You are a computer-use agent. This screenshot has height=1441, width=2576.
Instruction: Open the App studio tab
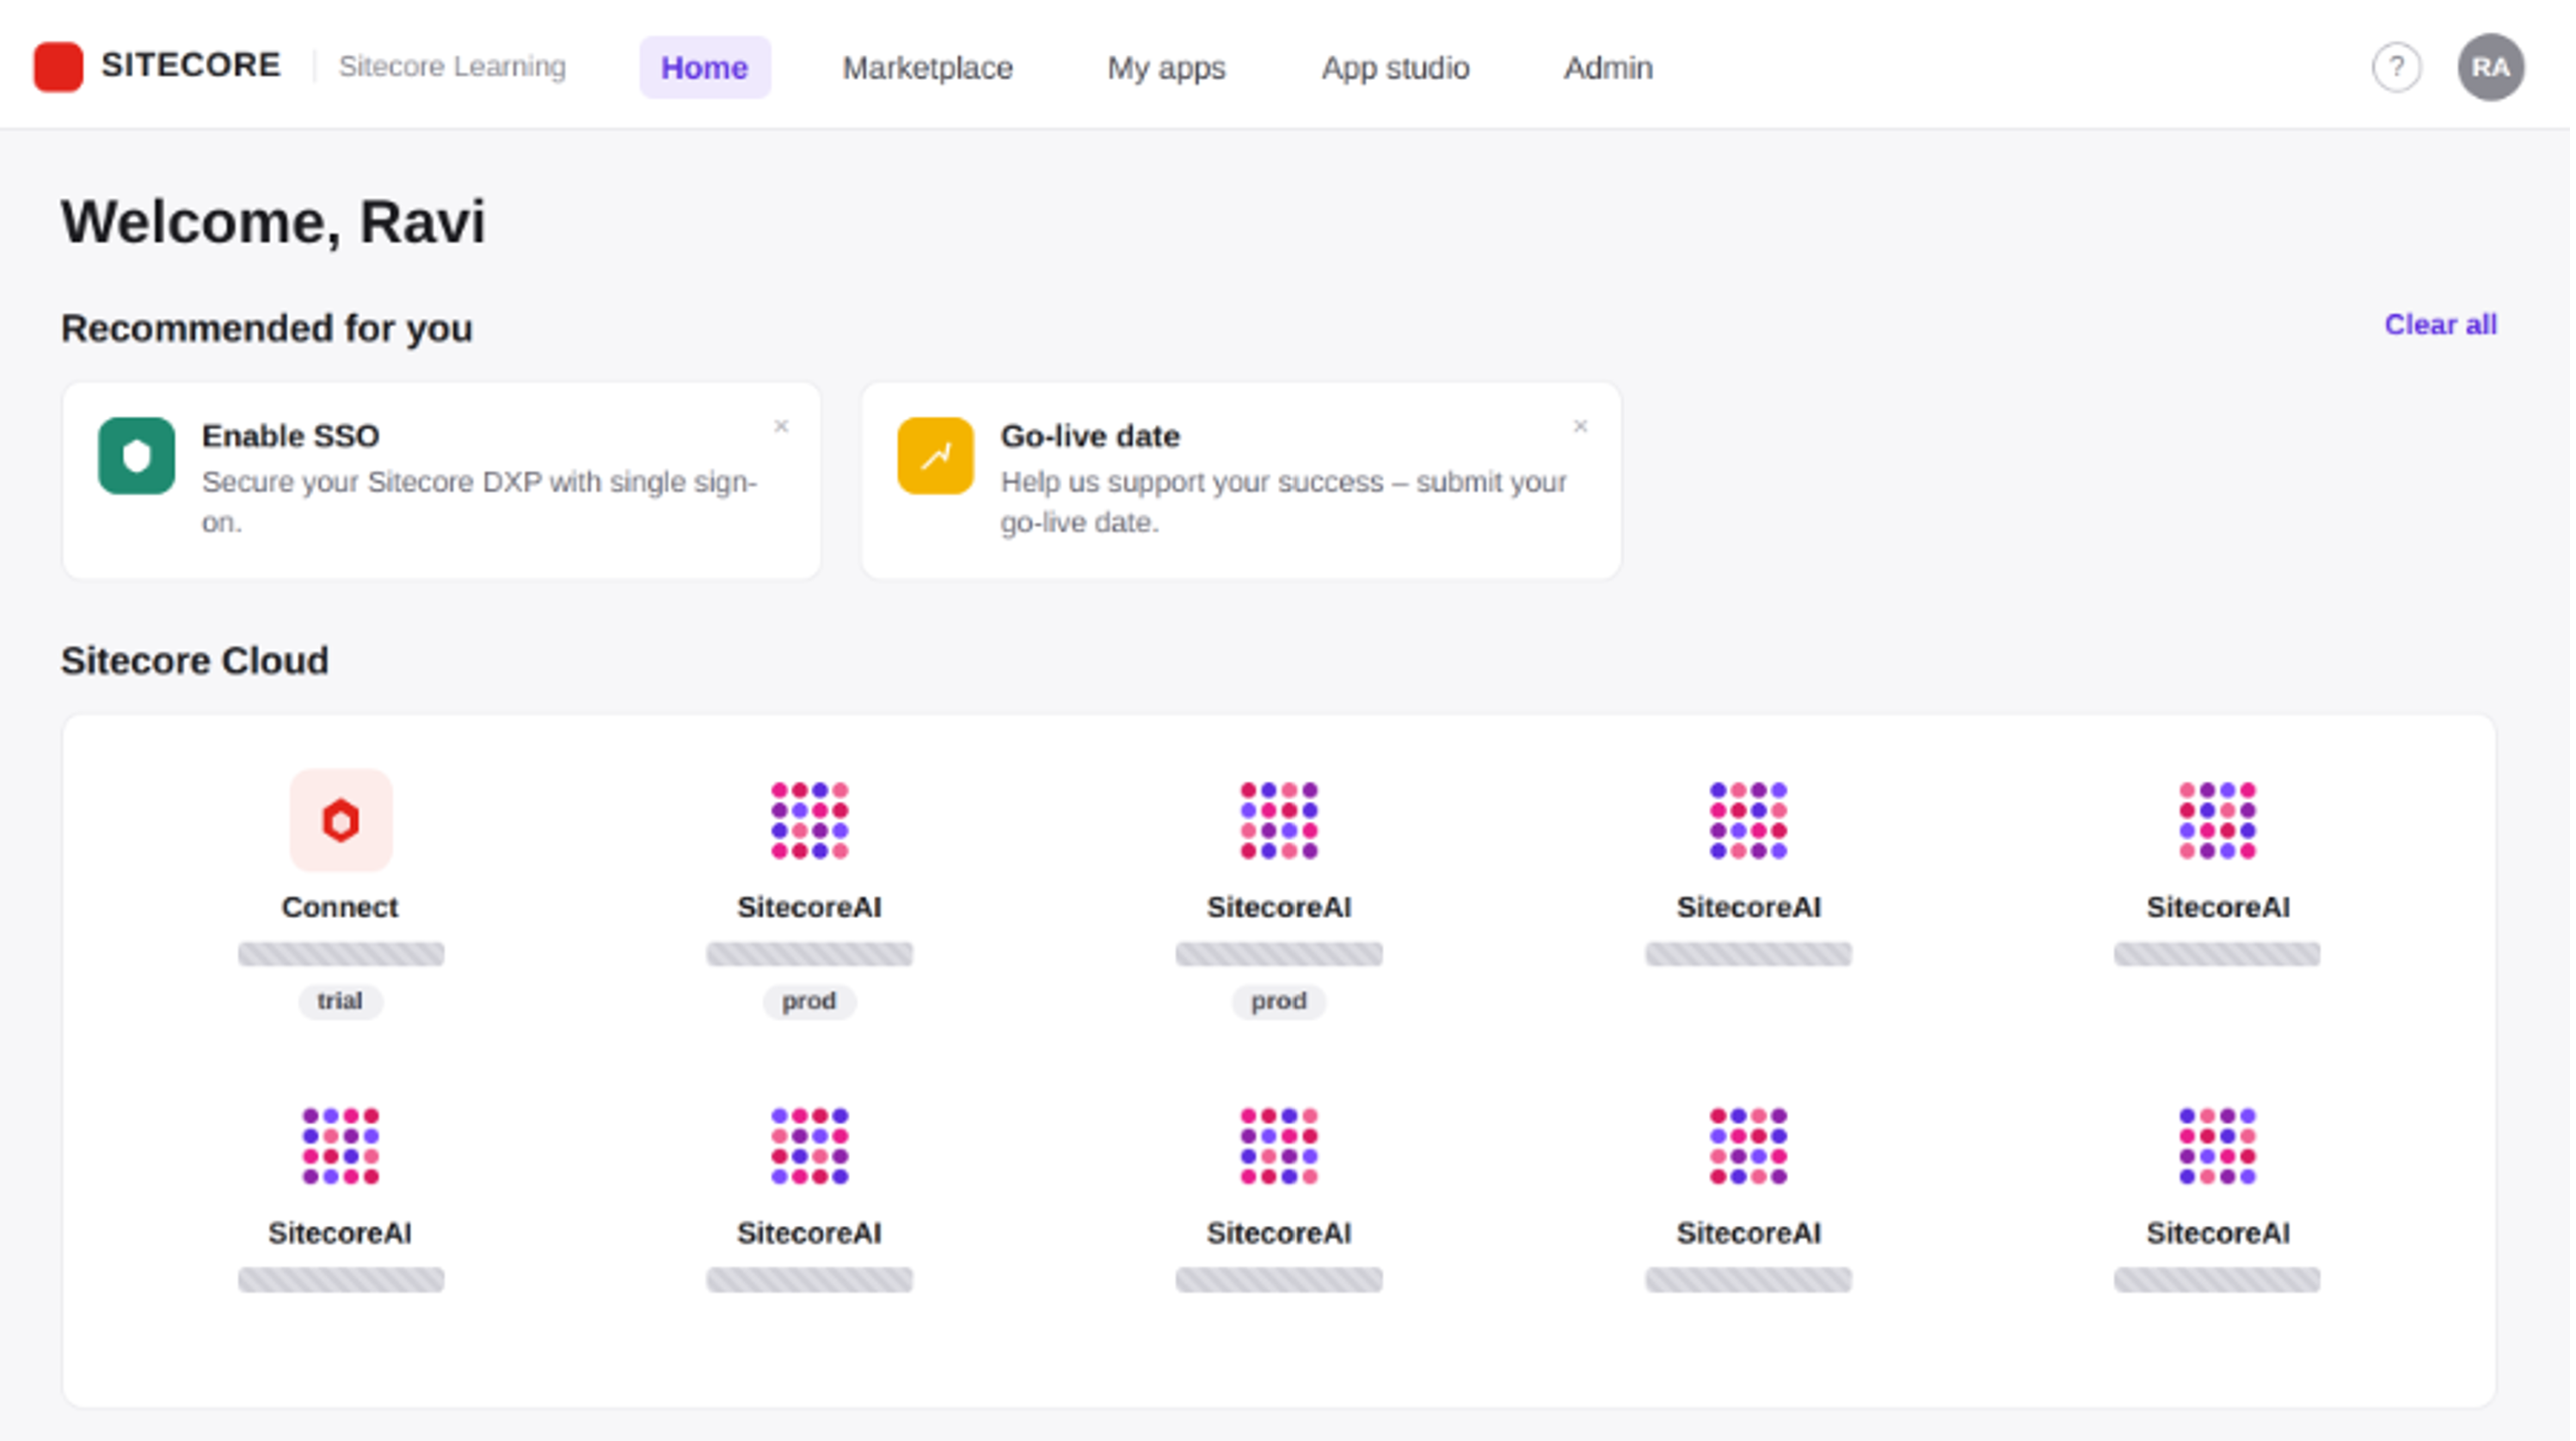point(1398,68)
